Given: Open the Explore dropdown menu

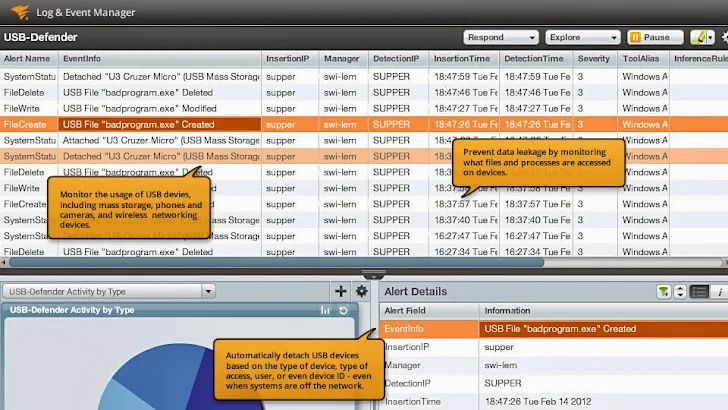Looking at the screenshot, I should pyautogui.click(x=583, y=37).
